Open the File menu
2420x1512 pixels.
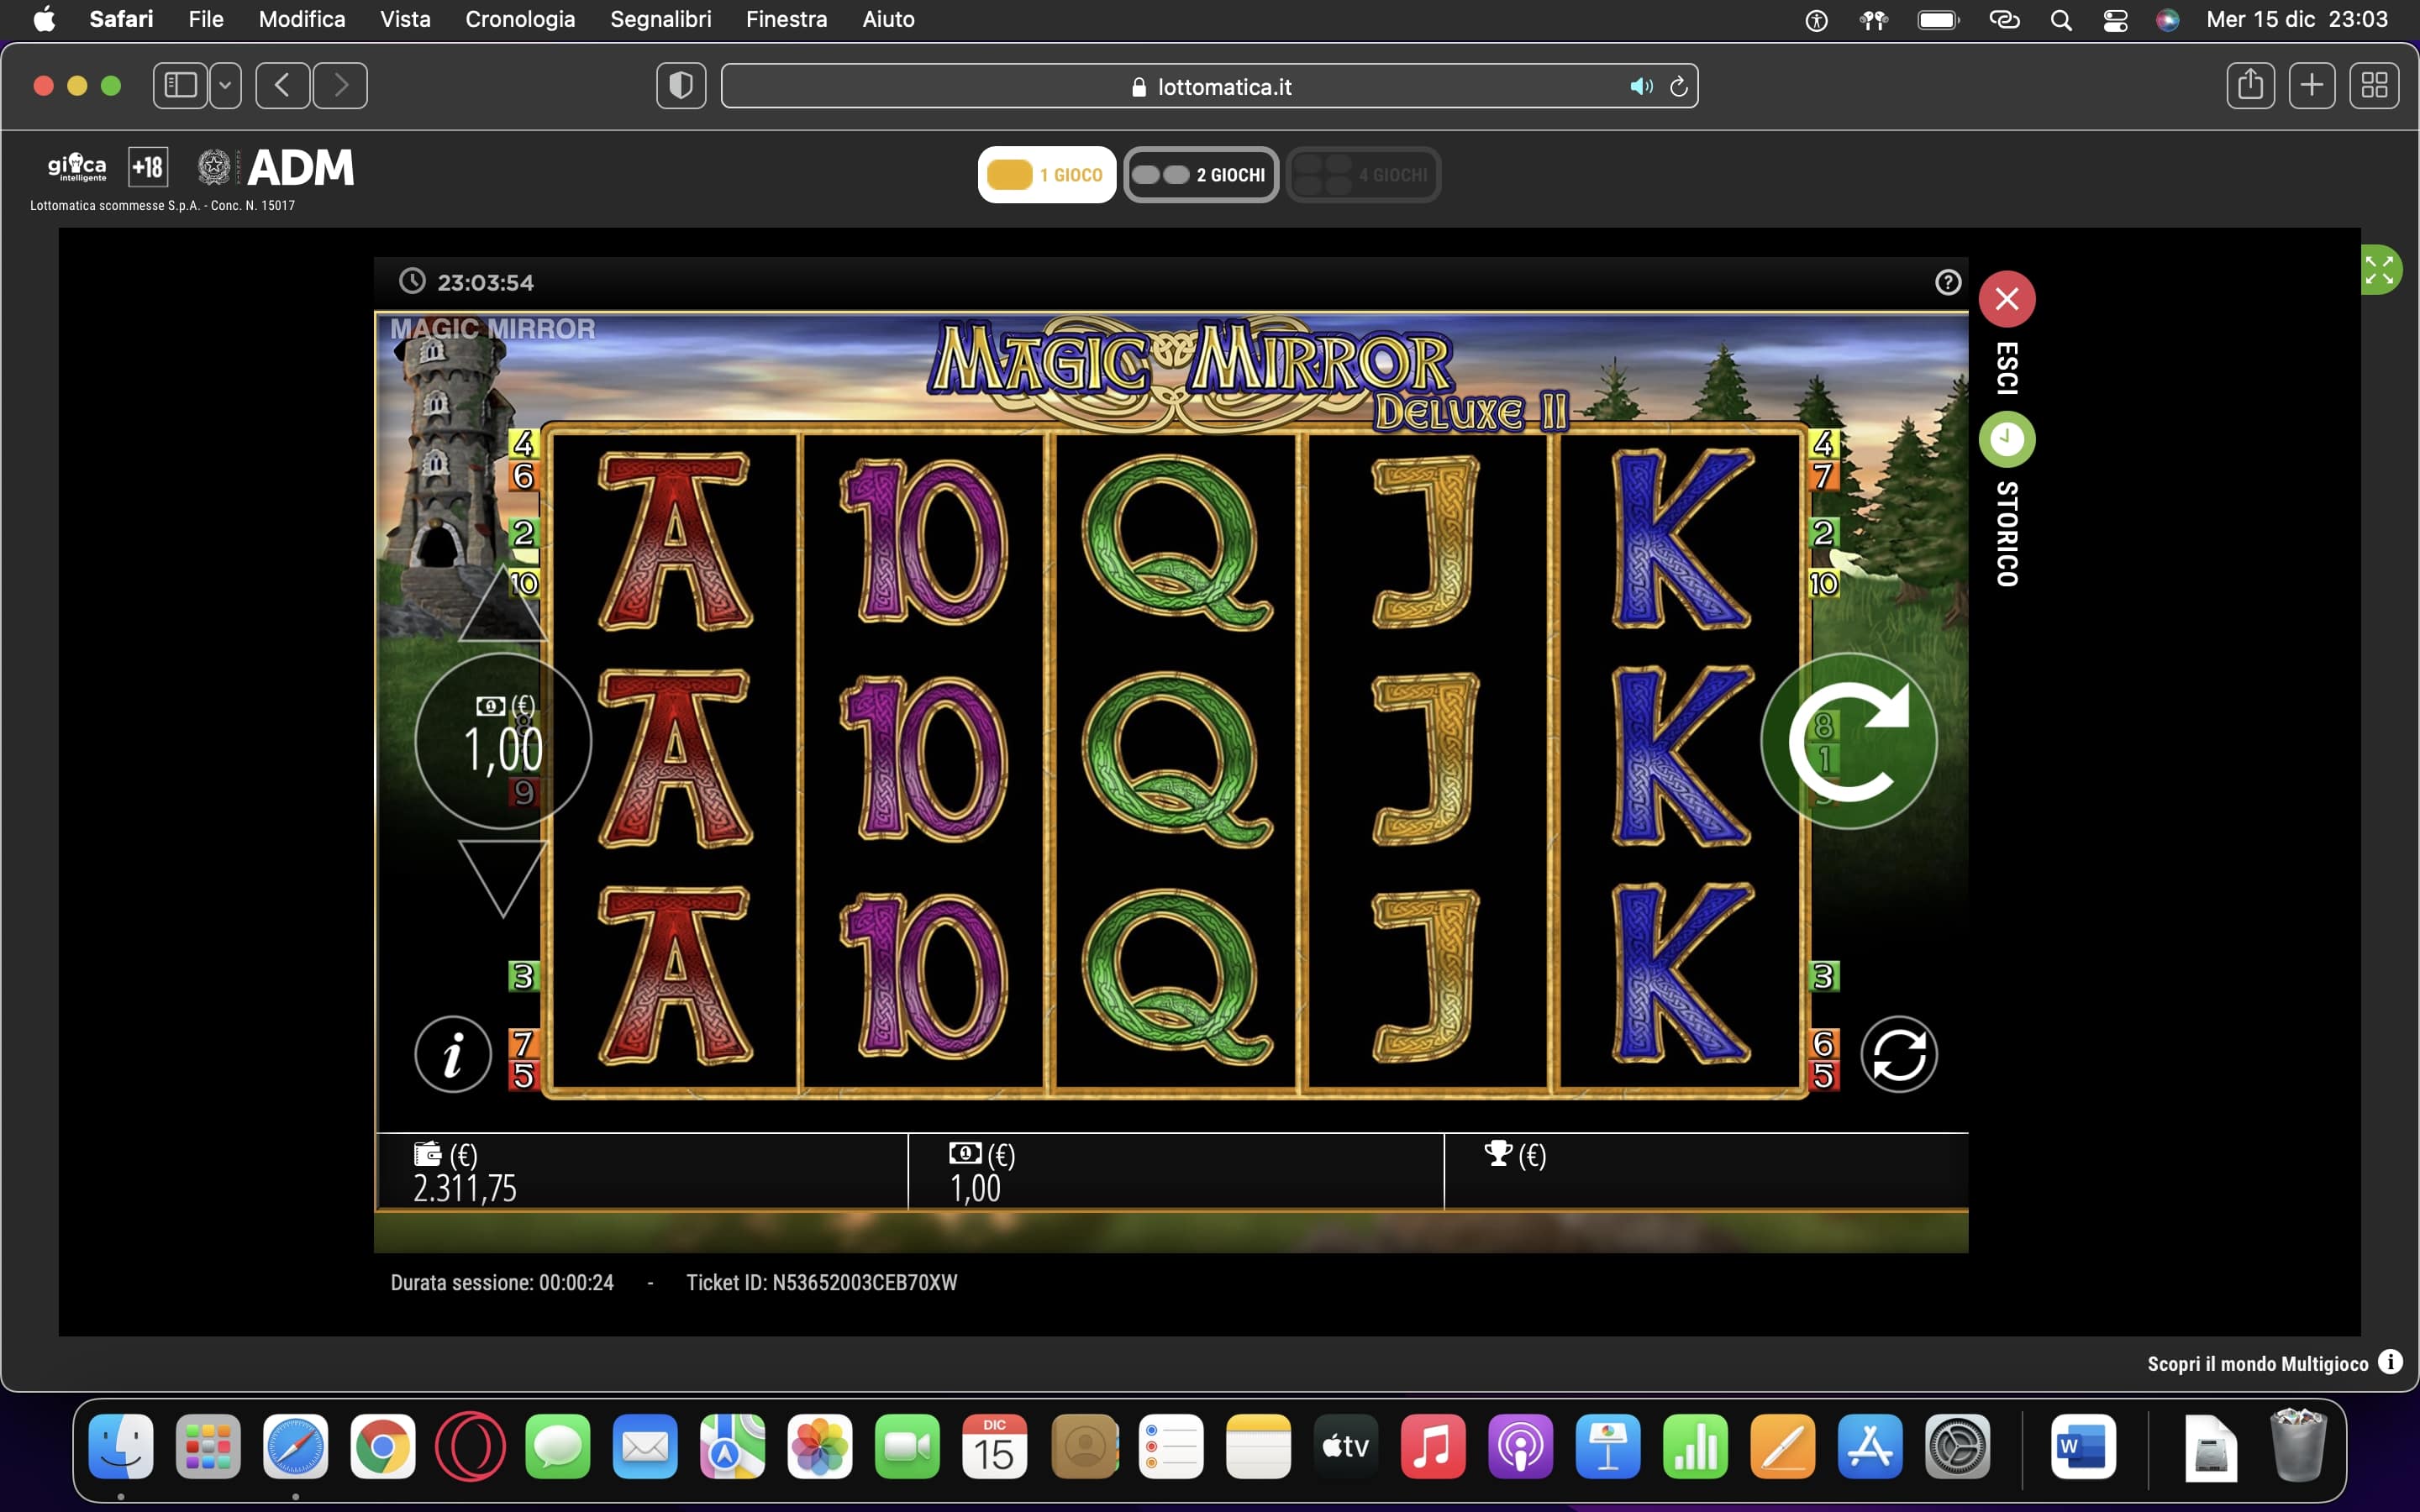point(206,19)
